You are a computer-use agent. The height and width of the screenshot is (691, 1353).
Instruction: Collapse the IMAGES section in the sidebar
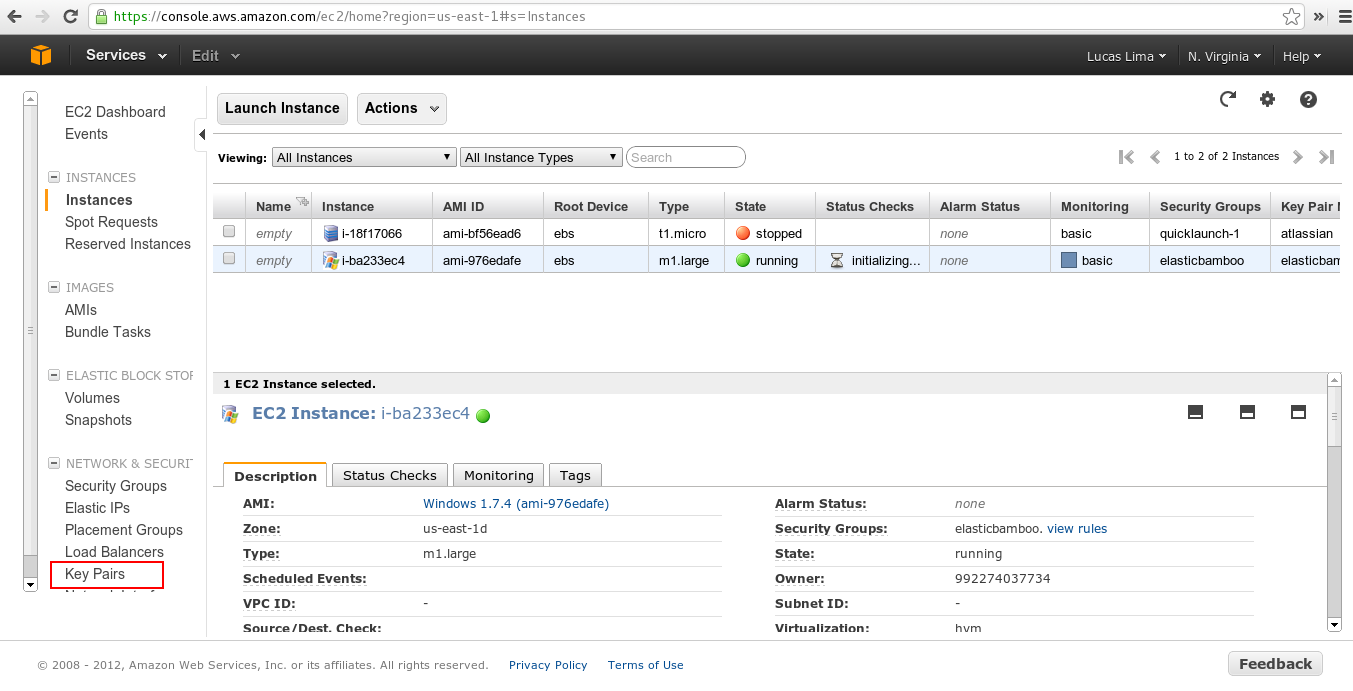point(53,287)
